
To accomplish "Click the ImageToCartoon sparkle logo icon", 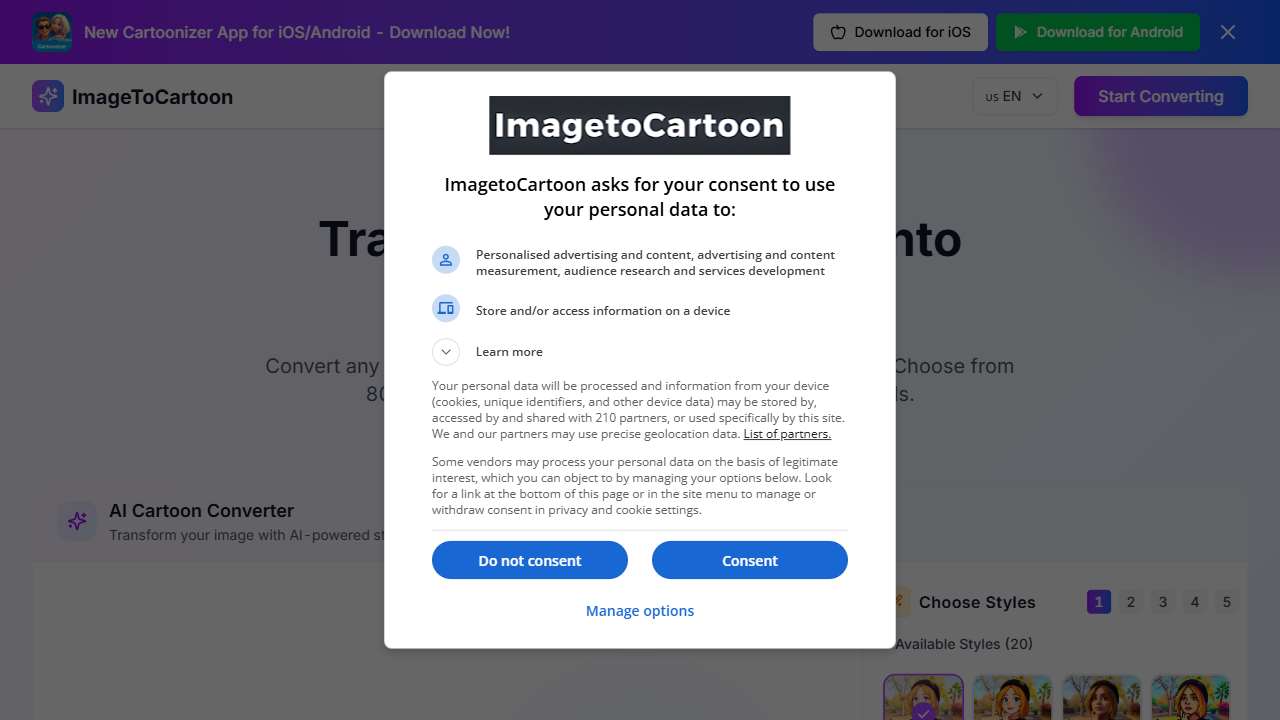I will [x=47, y=96].
